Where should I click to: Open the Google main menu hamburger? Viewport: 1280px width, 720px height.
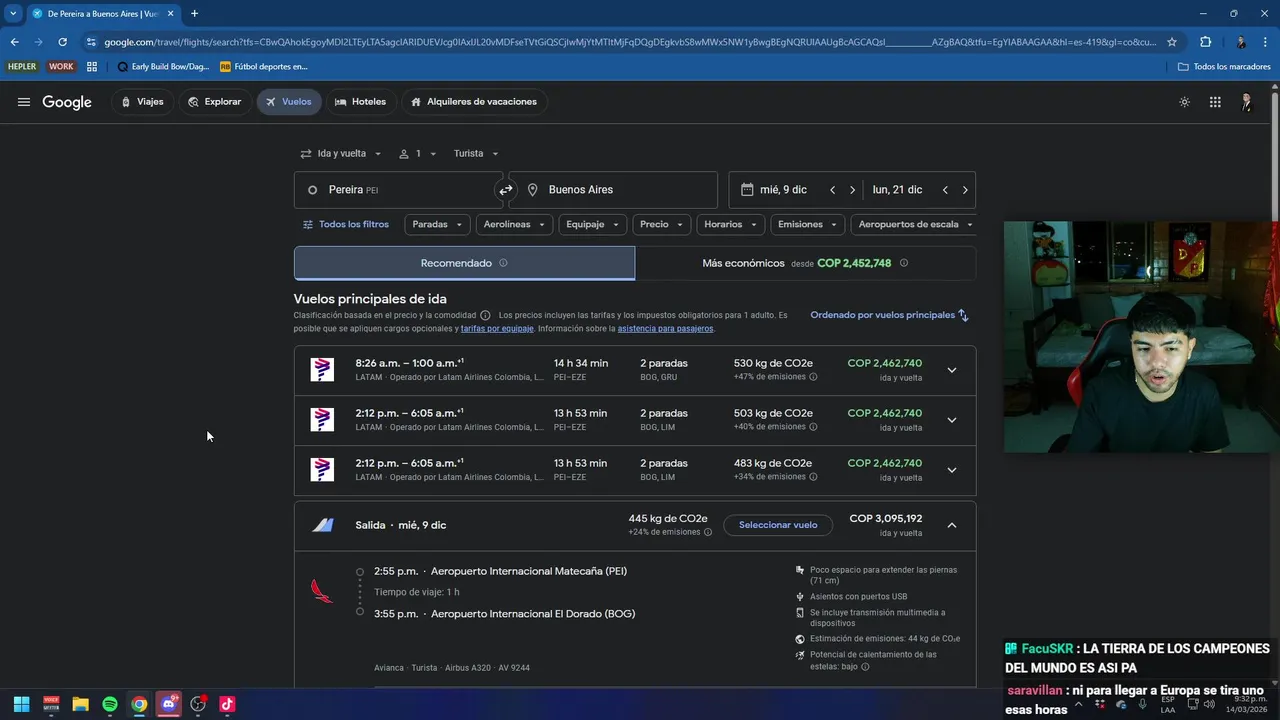pyautogui.click(x=24, y=102)
